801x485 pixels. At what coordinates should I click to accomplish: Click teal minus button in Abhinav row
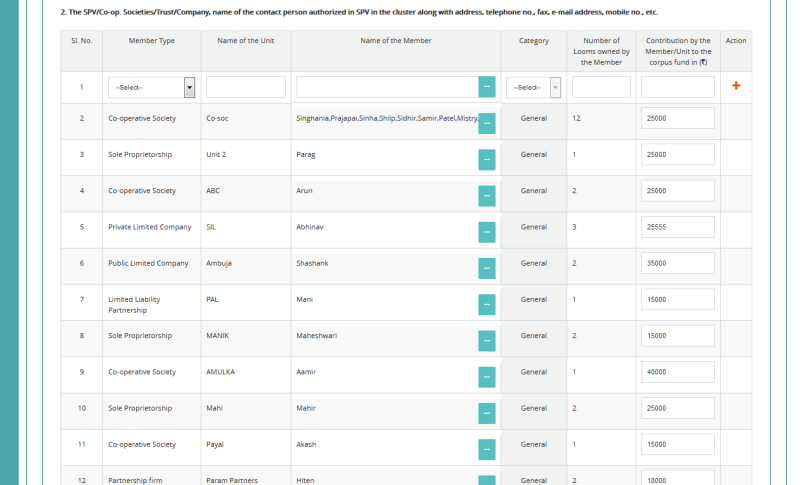coord(487,232)
